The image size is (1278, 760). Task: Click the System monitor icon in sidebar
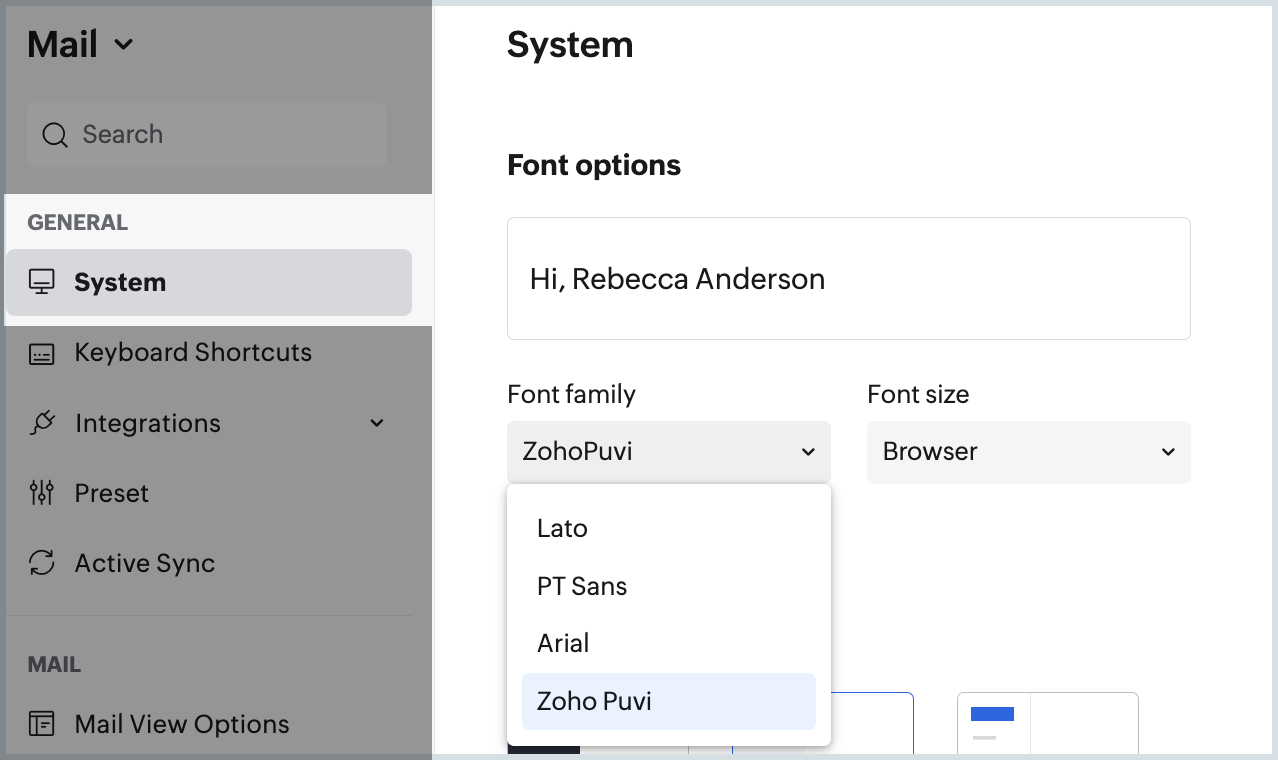pos(42,282)
